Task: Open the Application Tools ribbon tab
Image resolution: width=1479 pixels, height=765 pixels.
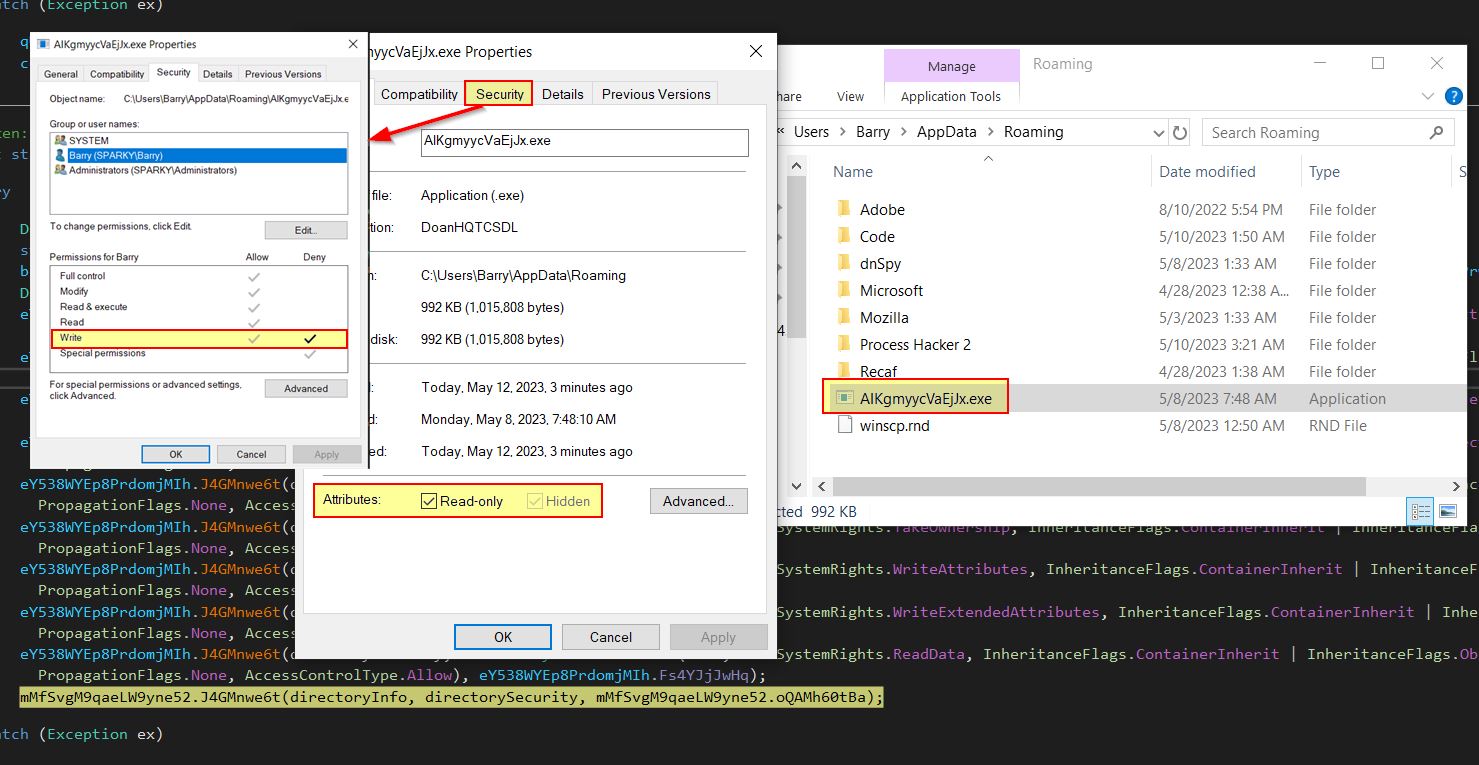Action: coord(951,96)
